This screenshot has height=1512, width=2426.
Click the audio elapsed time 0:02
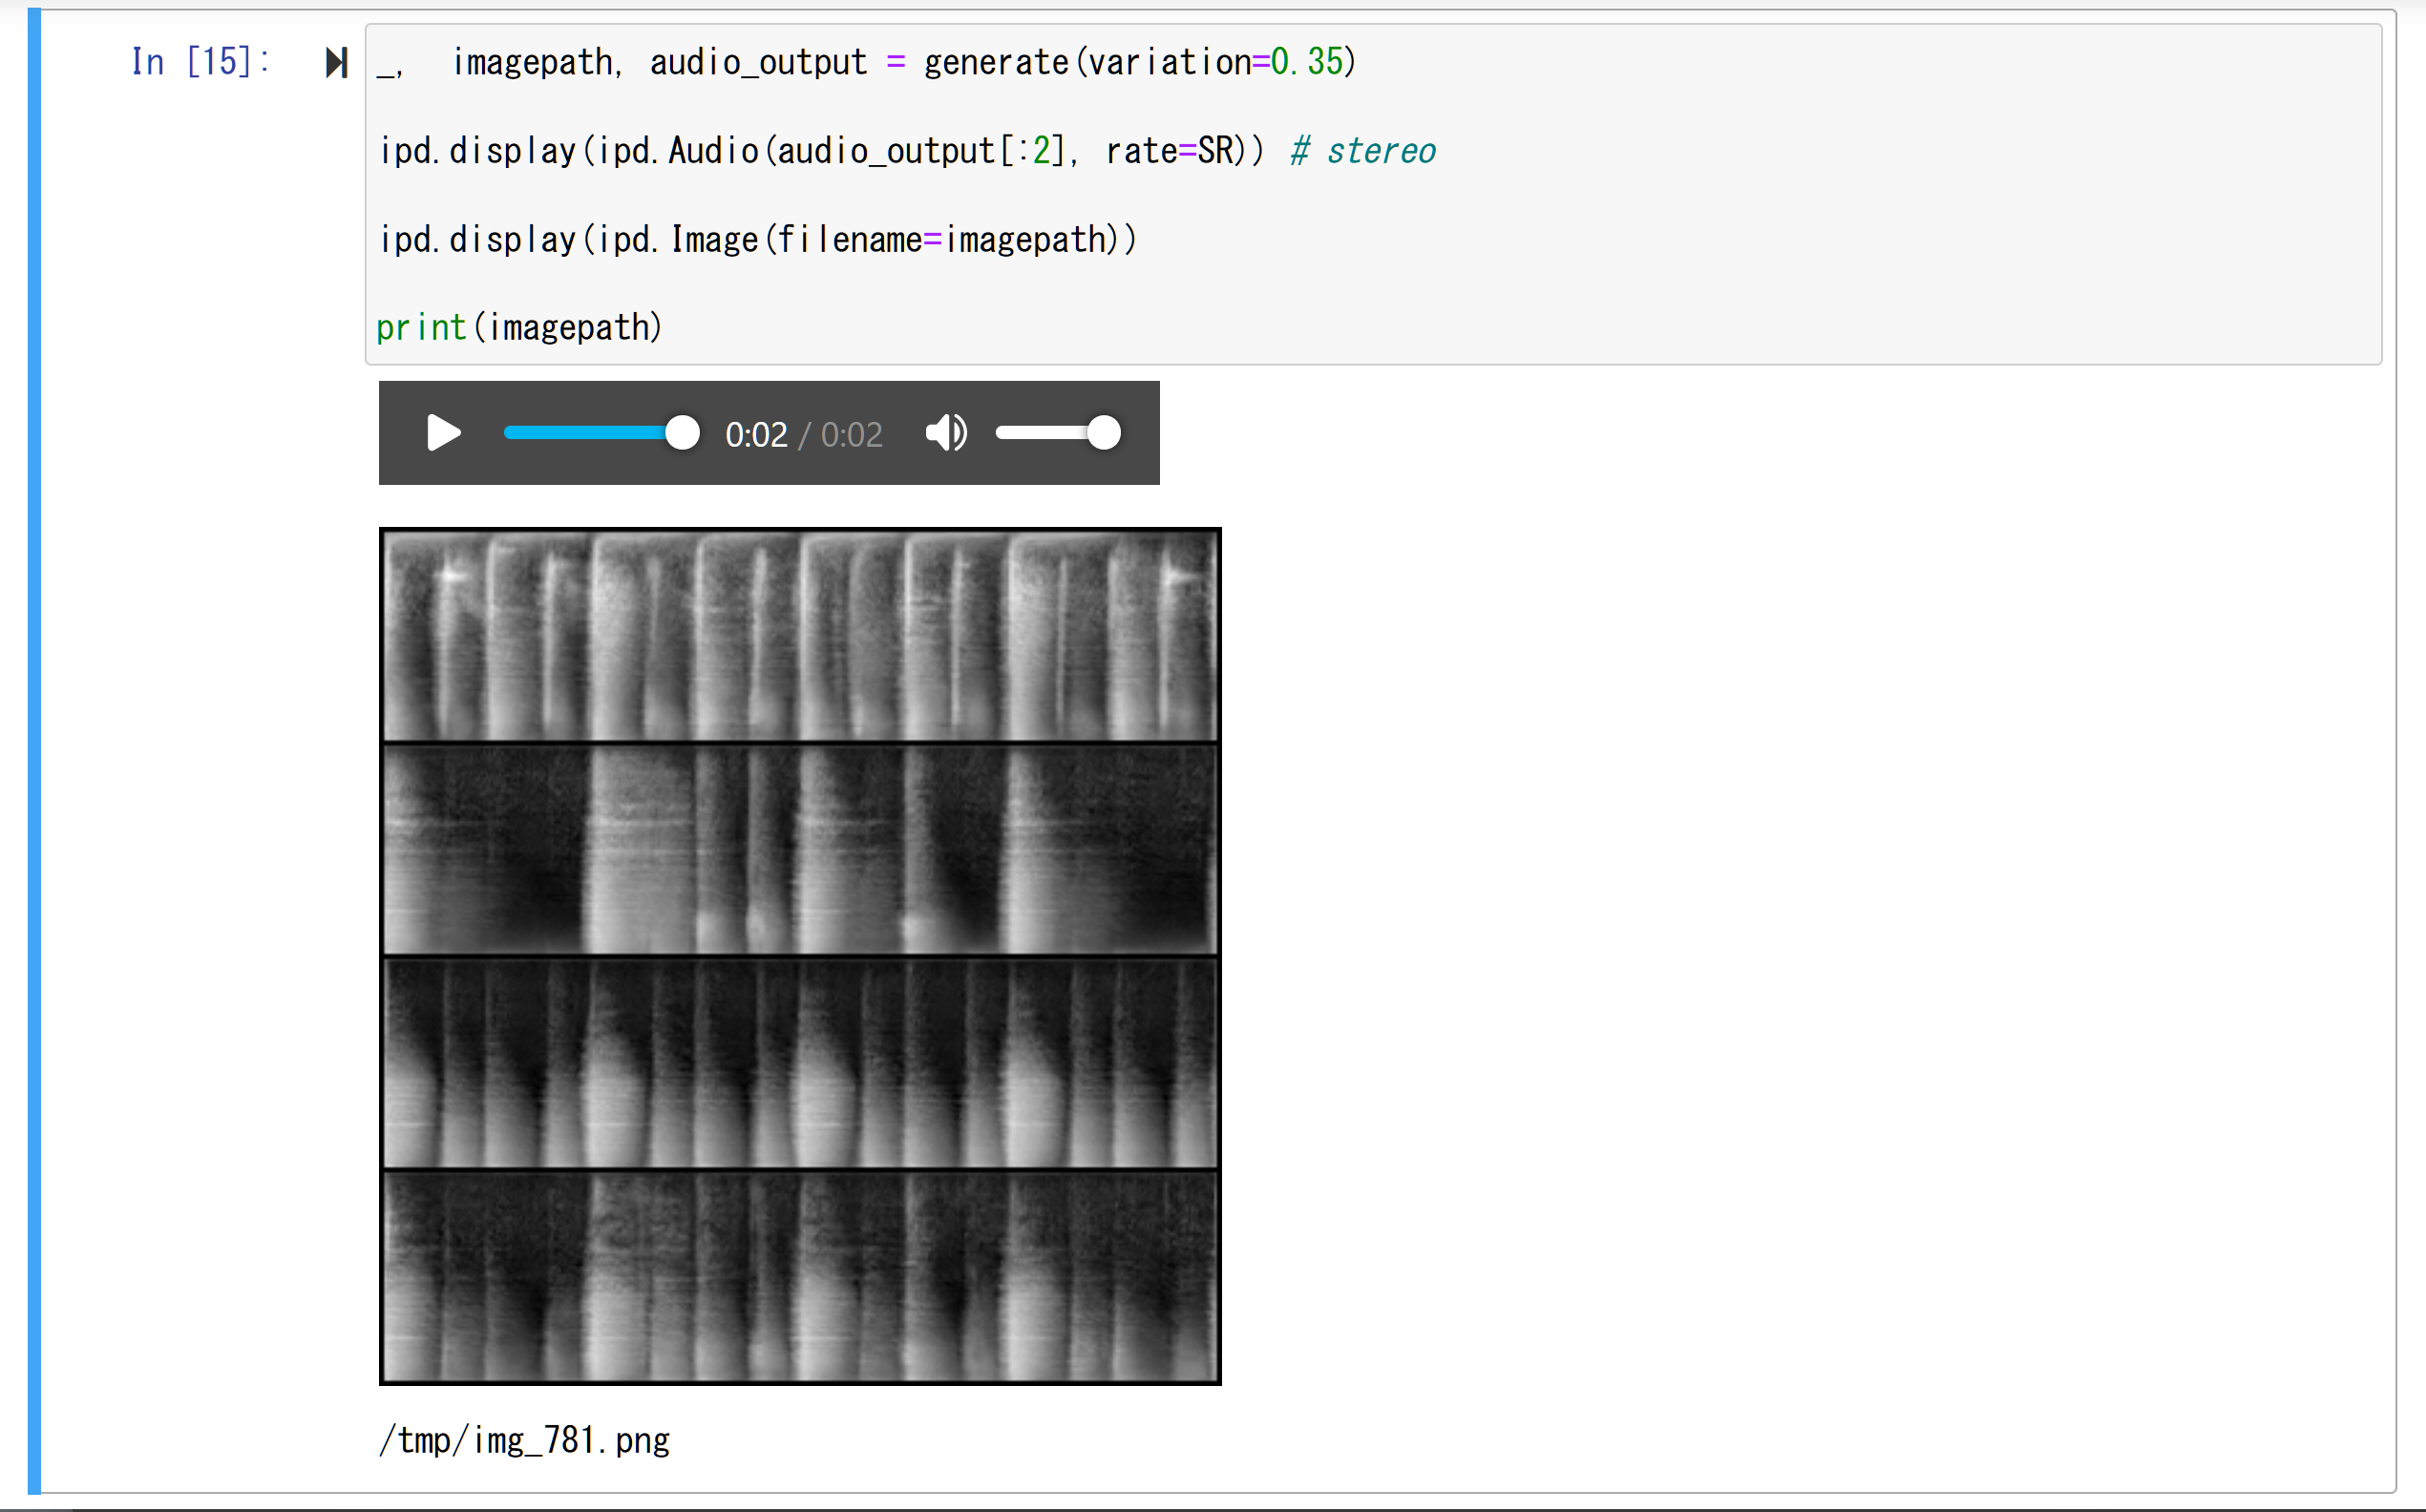coord(756,434)
